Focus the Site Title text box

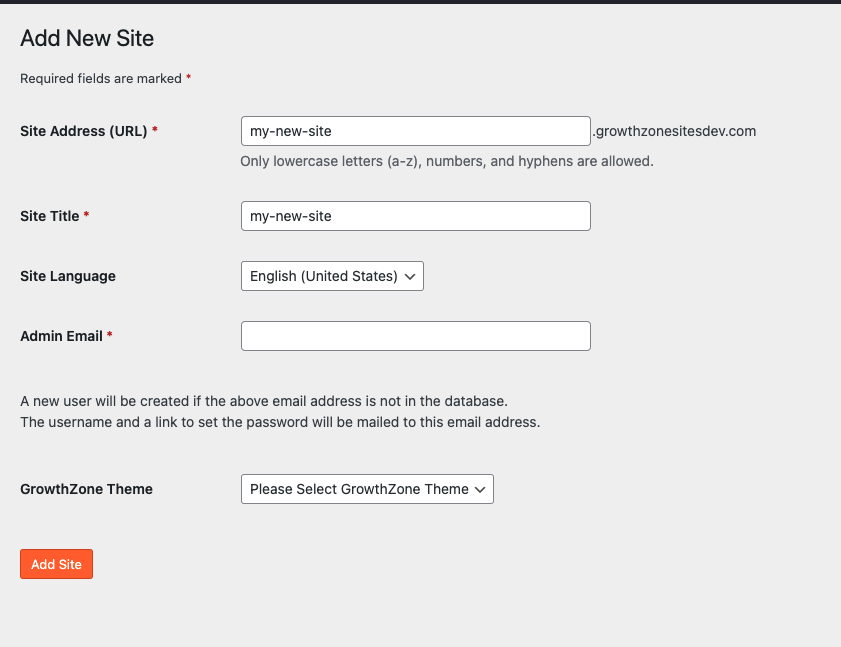tap(415, 216)
